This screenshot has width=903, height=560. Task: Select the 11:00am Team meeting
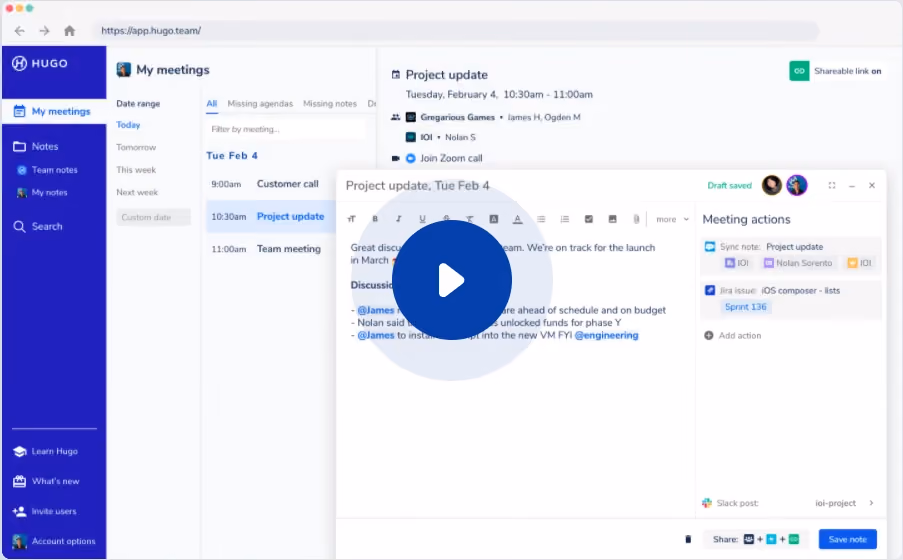271,249
